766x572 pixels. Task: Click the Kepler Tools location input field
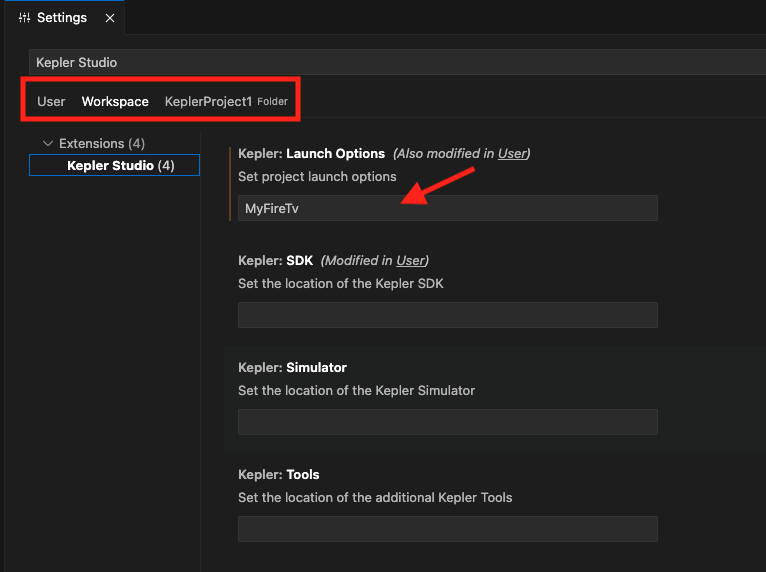(x=447, y=529)
